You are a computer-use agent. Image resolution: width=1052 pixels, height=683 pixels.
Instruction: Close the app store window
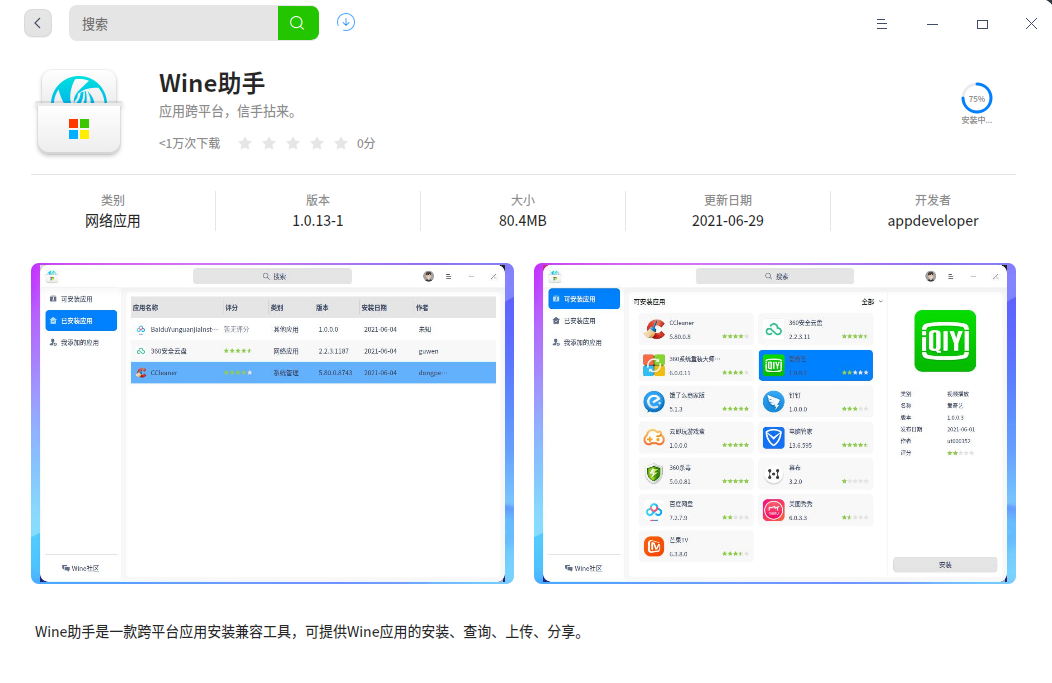[1031, 23]
